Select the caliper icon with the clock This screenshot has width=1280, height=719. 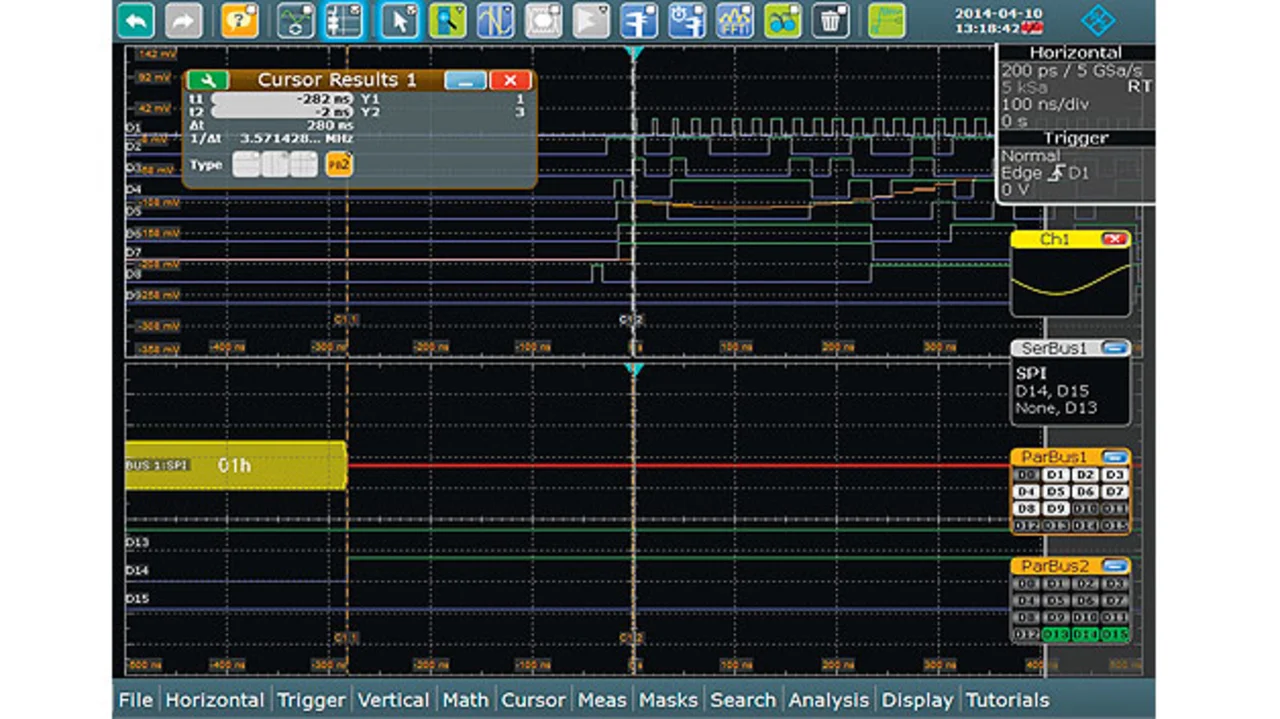point(687,20)
